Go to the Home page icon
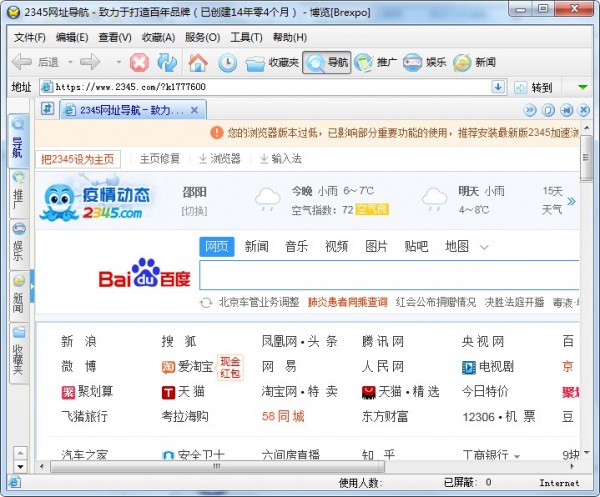The height and width of the screenshot is (497, 600). tap(198, 62)
